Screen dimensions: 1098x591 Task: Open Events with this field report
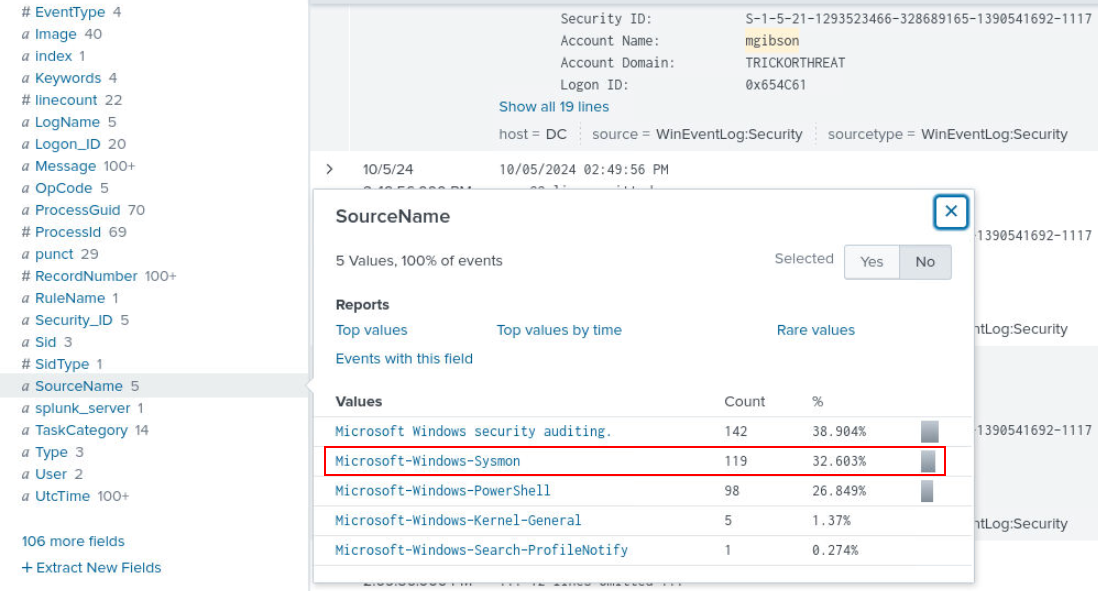(404, 359)
